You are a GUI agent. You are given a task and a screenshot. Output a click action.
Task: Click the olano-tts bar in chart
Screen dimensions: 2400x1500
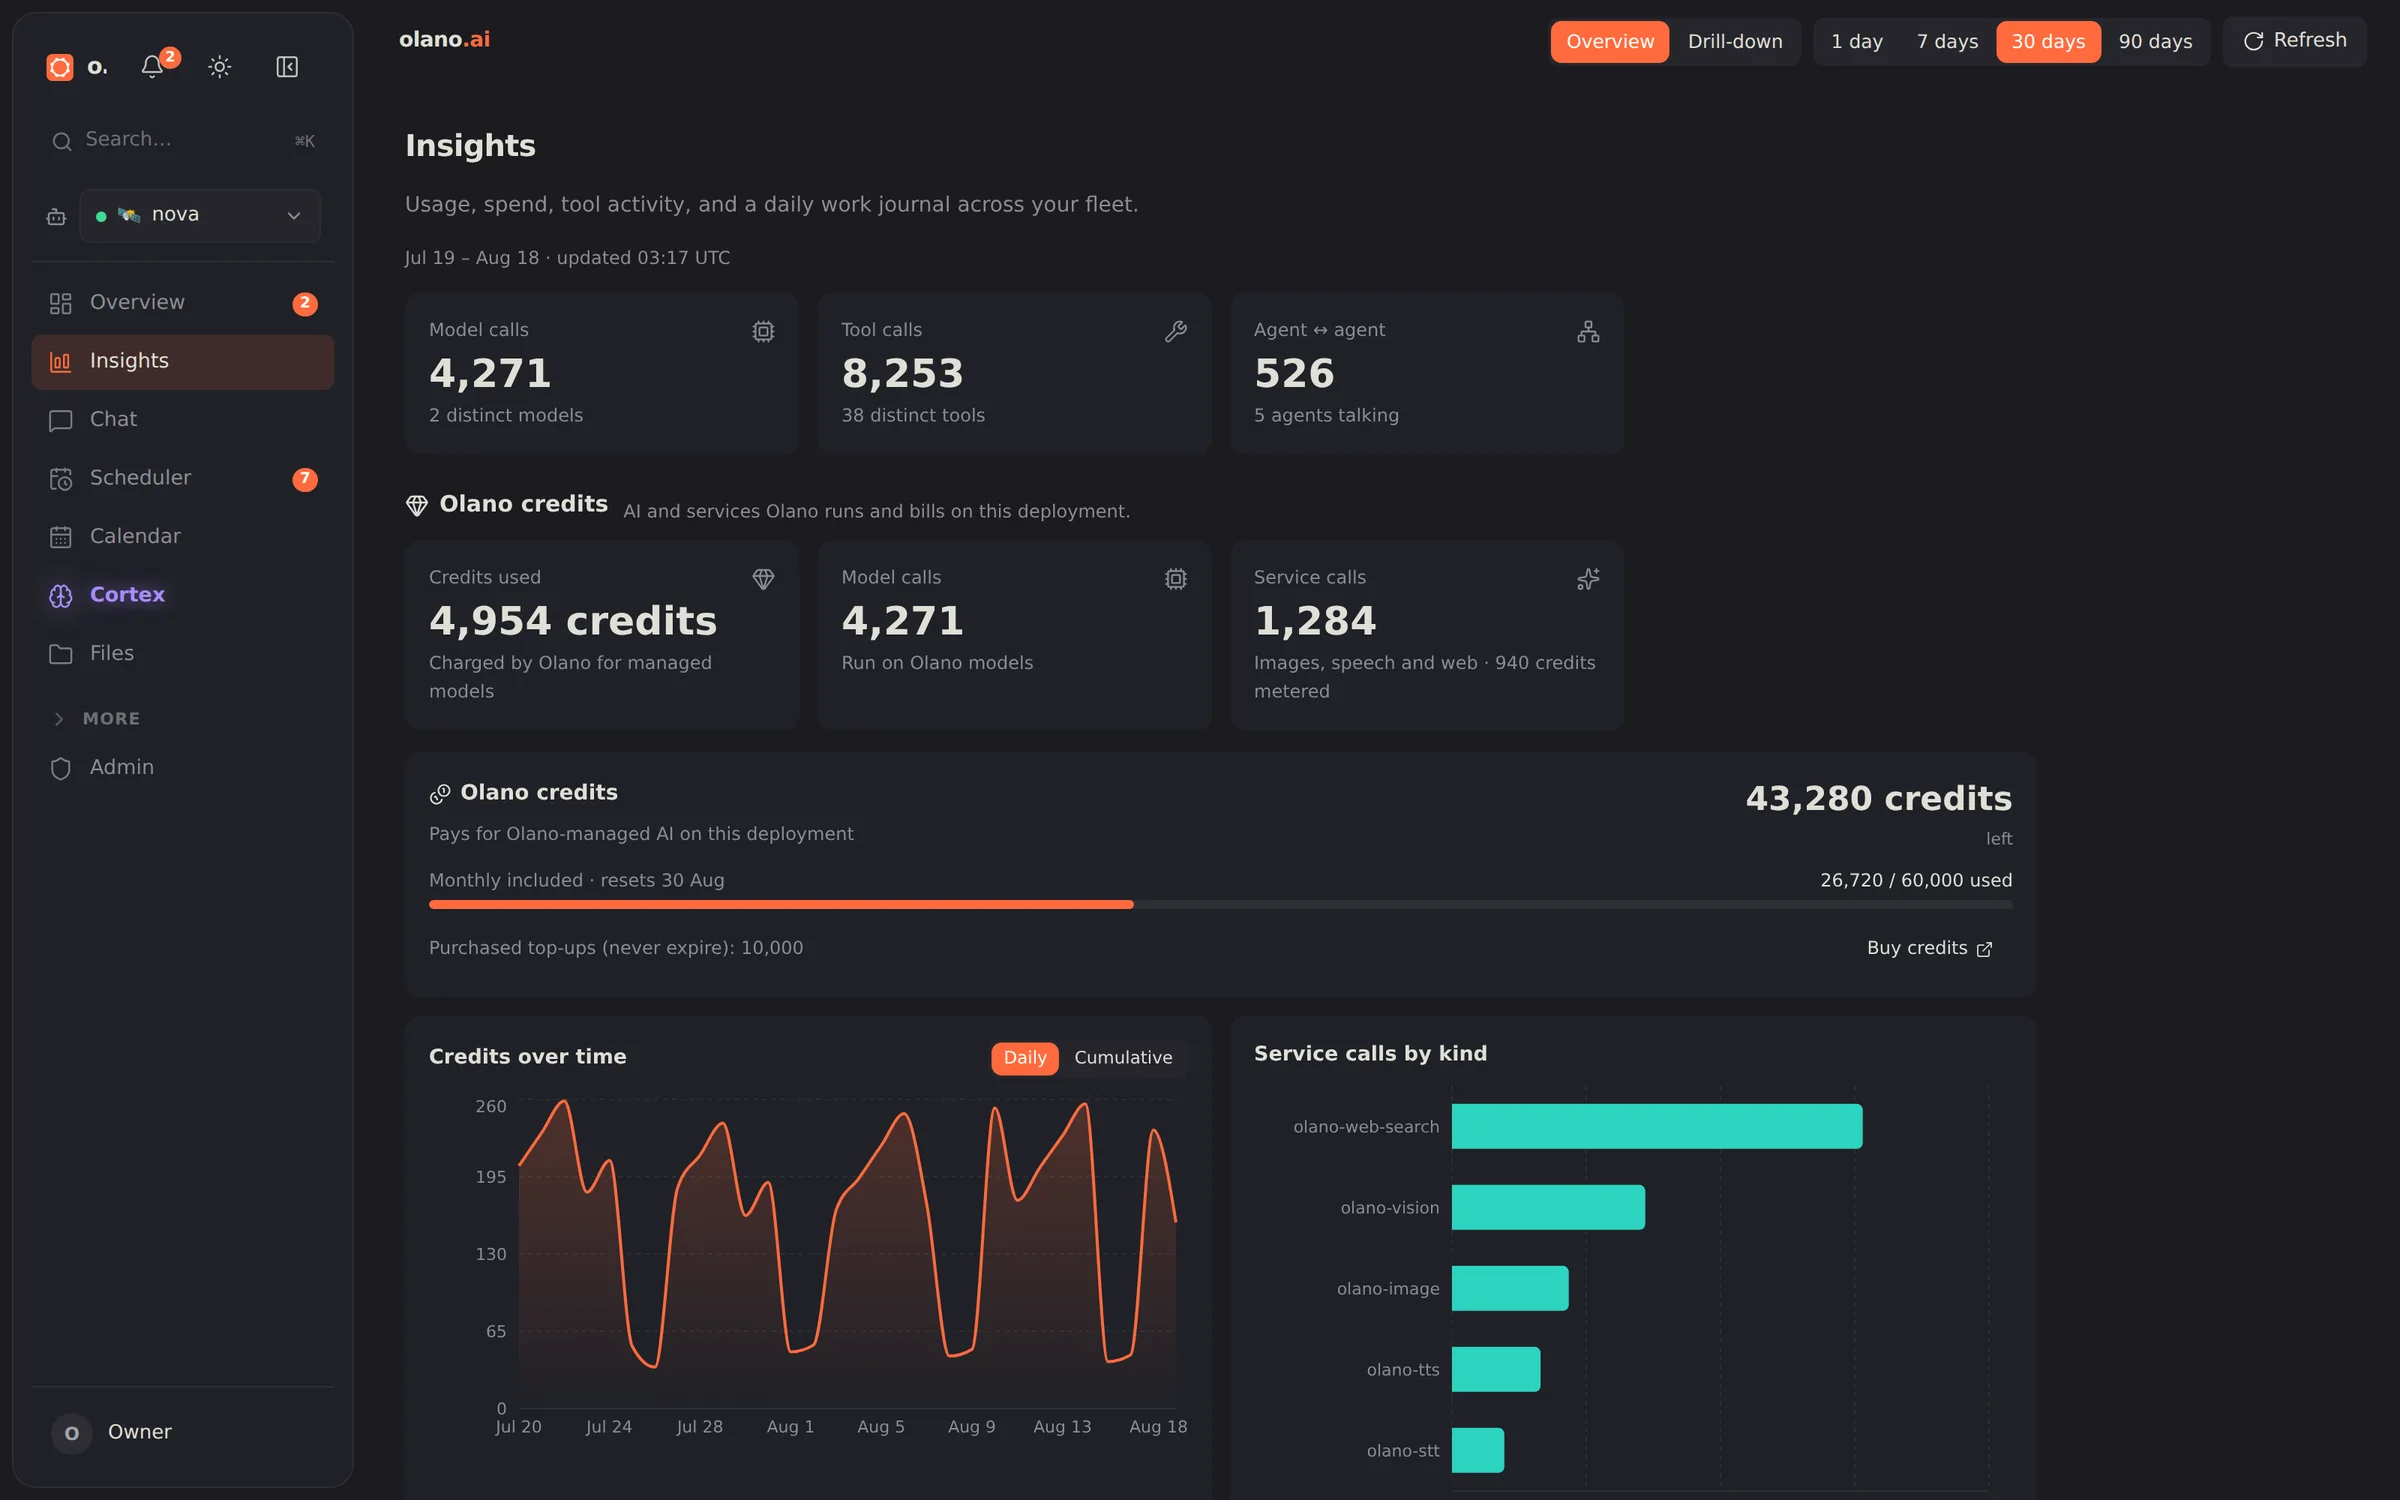pyautogui.click(x=1496, y=1370)
